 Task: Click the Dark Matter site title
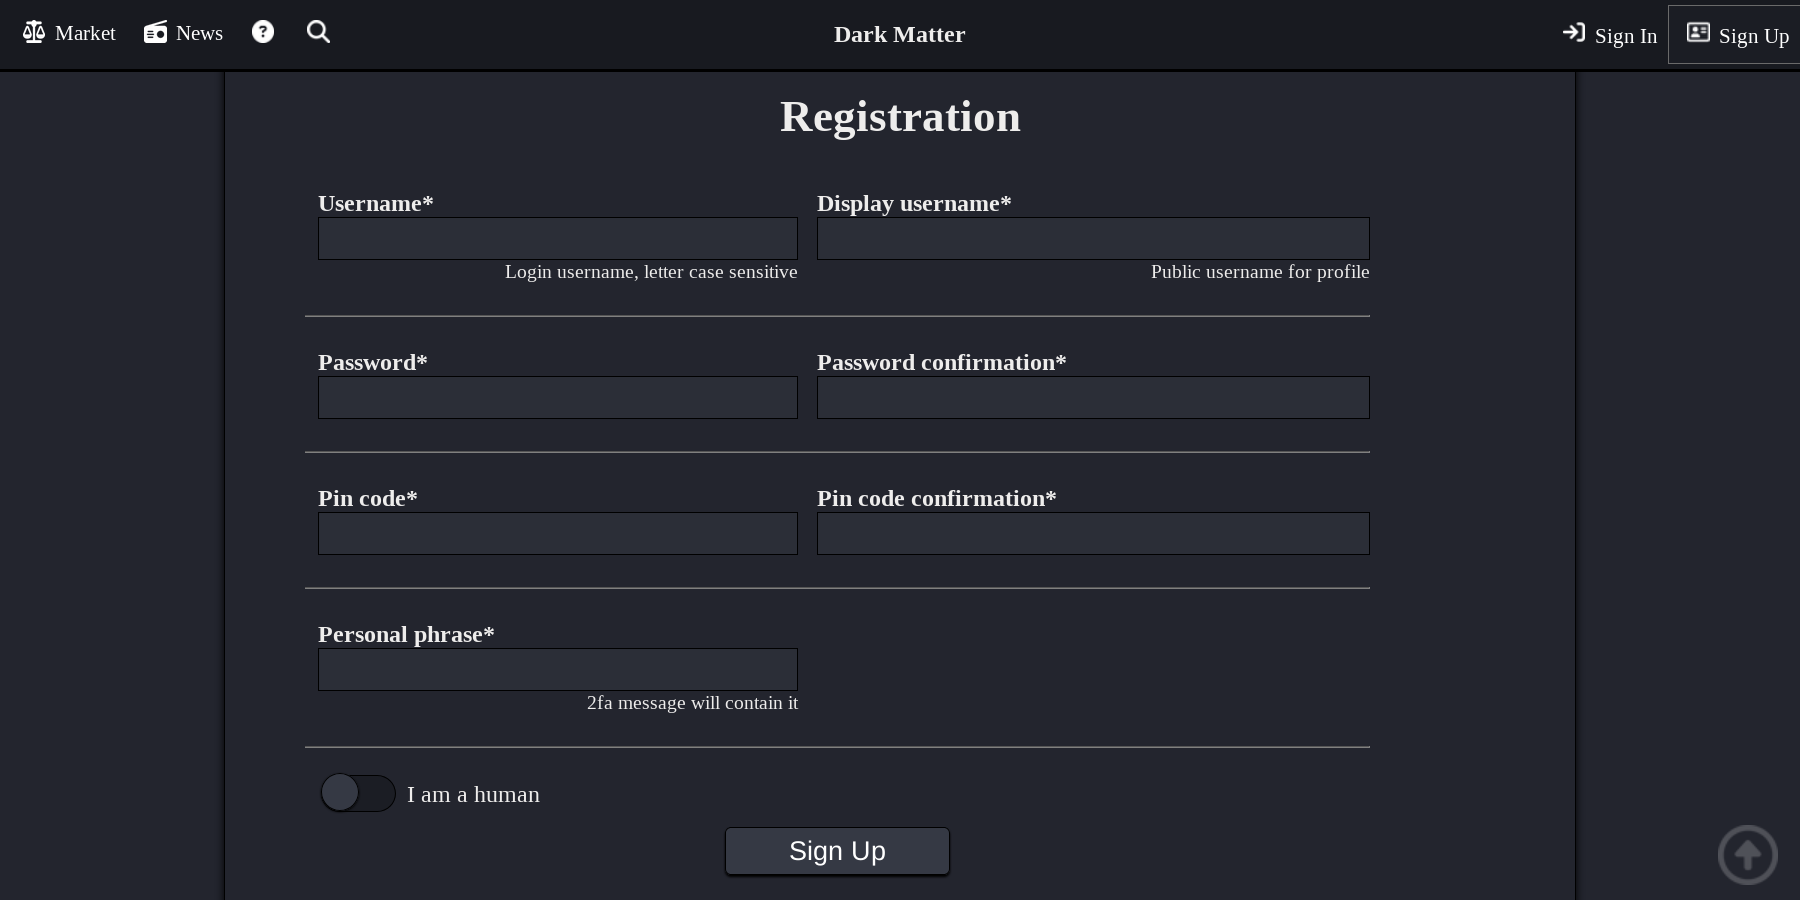(x=899, y=34)
